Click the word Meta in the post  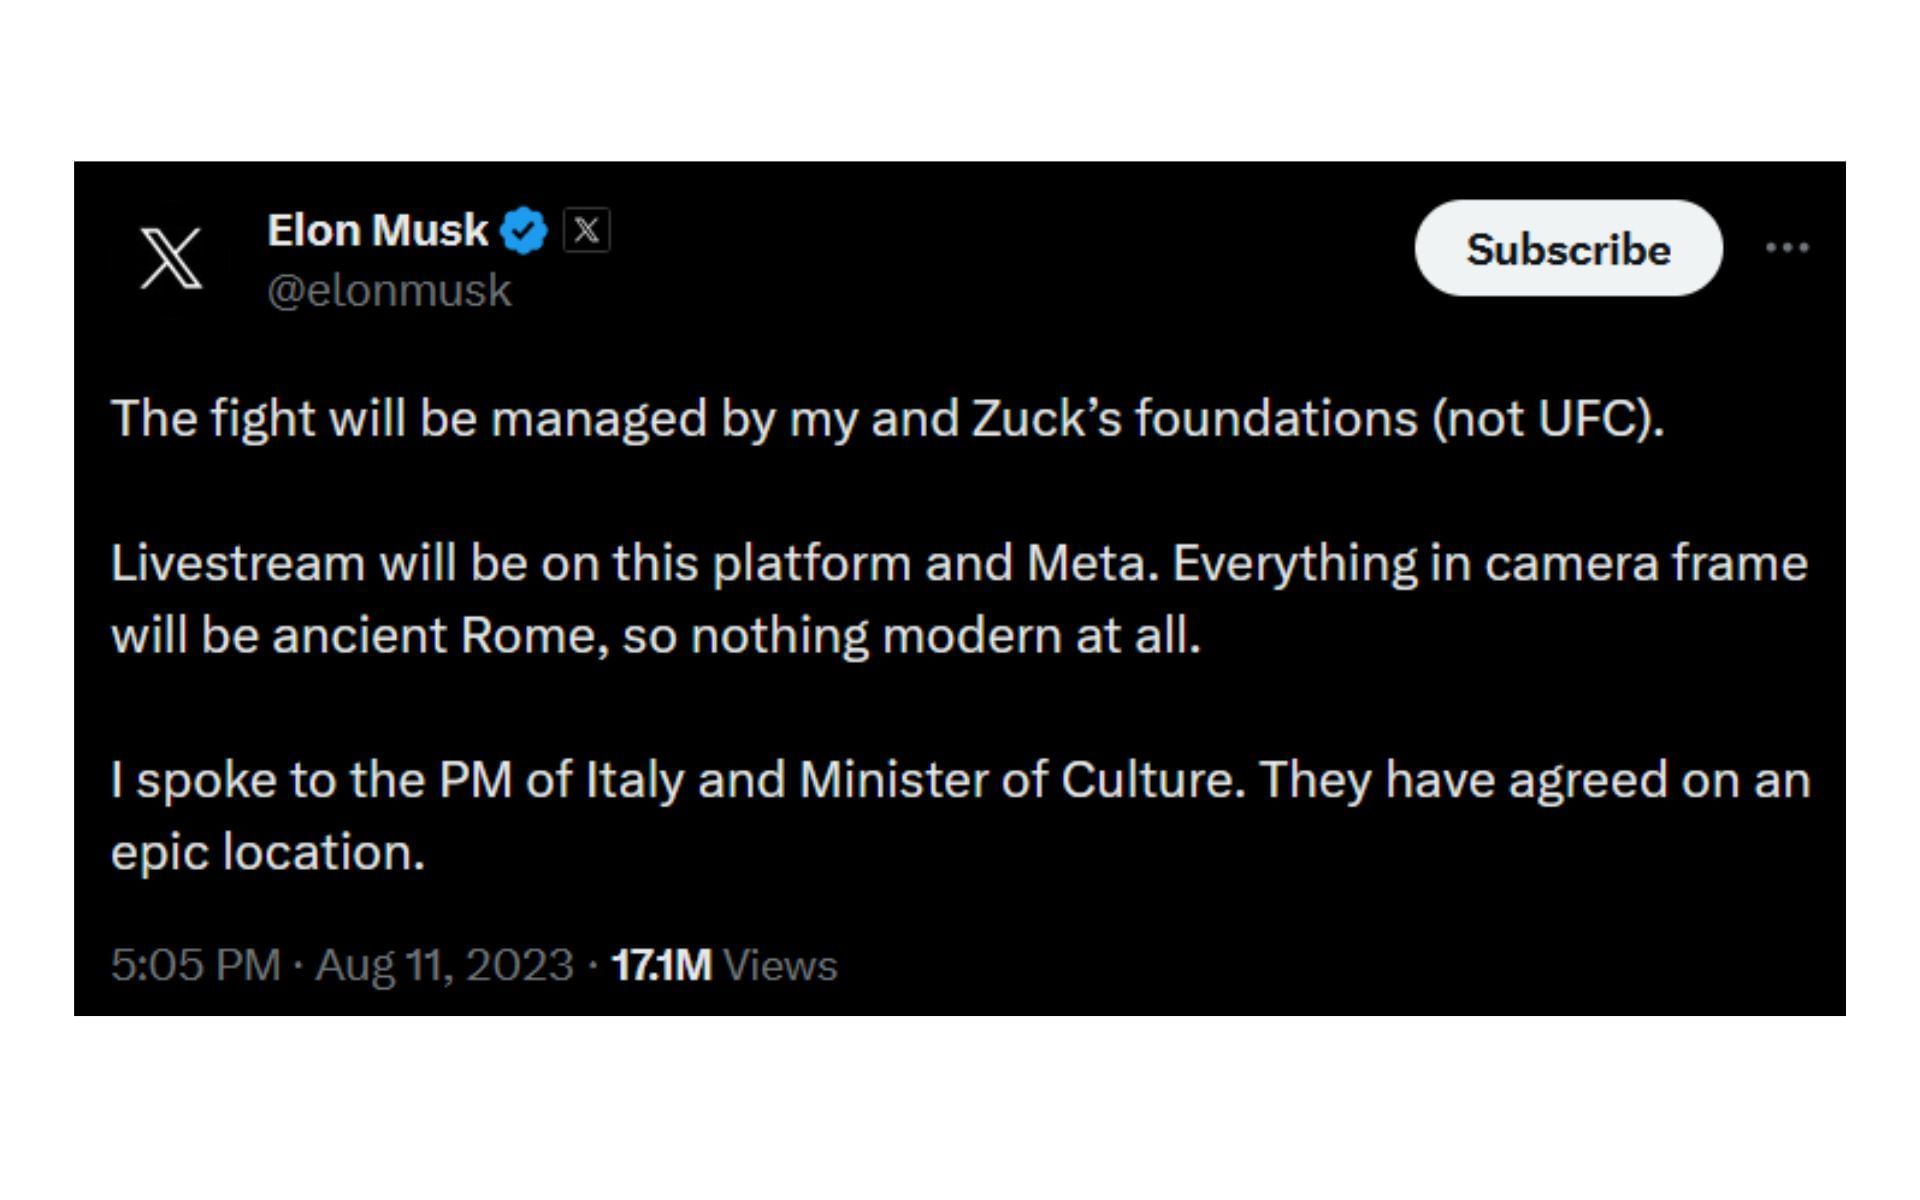1086,563
